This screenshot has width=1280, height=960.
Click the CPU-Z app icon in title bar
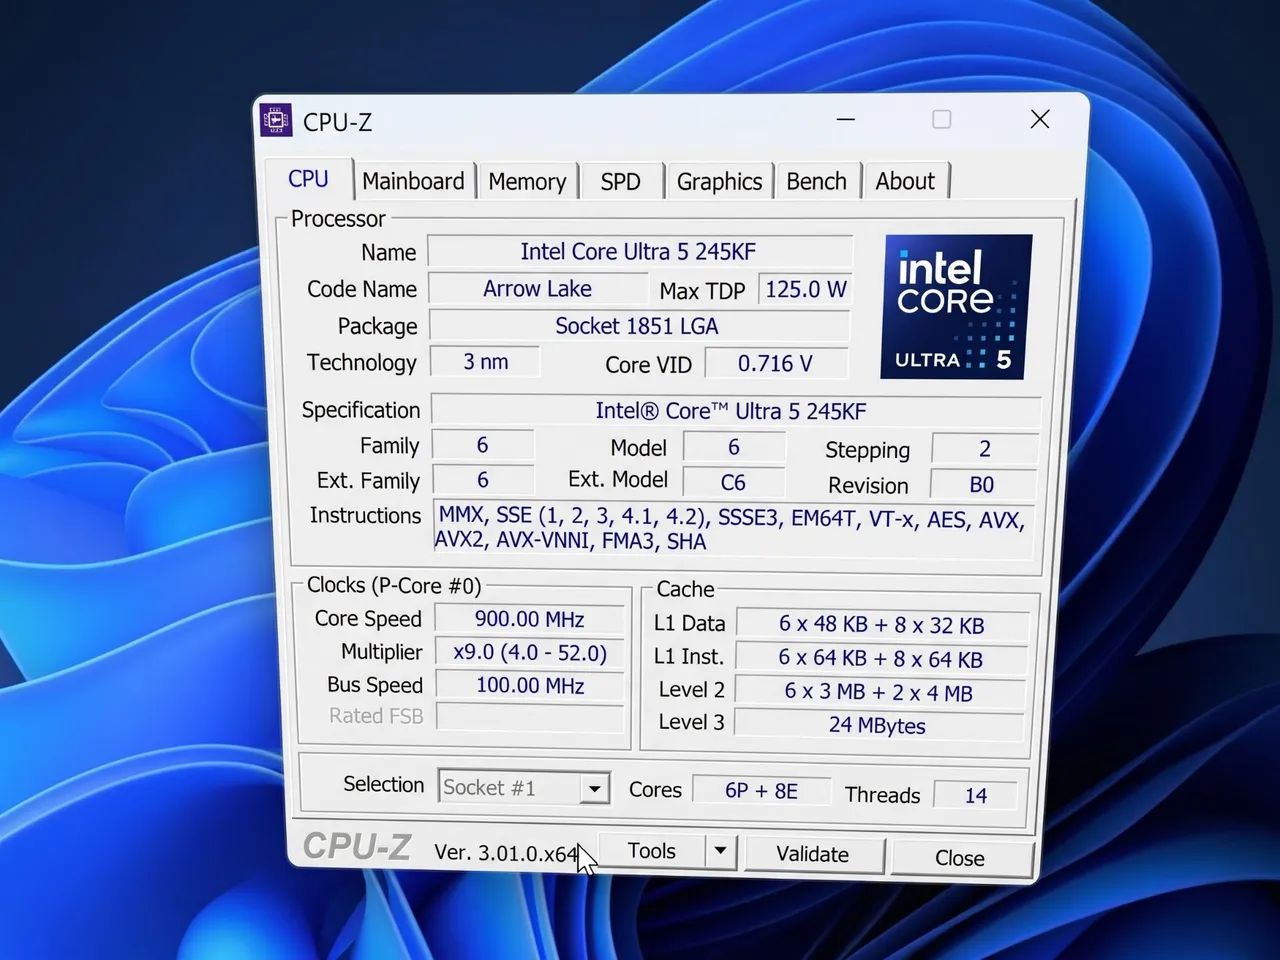coord(276,120)
